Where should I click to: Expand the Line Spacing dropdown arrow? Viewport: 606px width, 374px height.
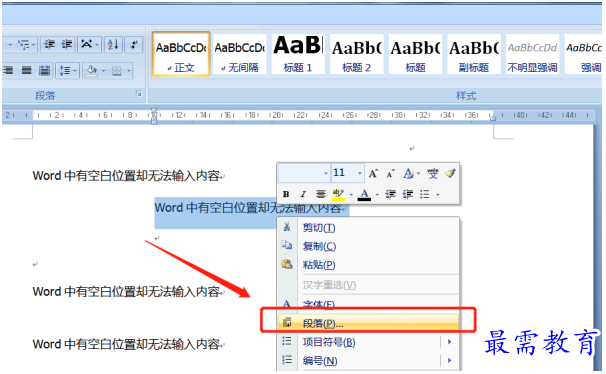point(75,71)
